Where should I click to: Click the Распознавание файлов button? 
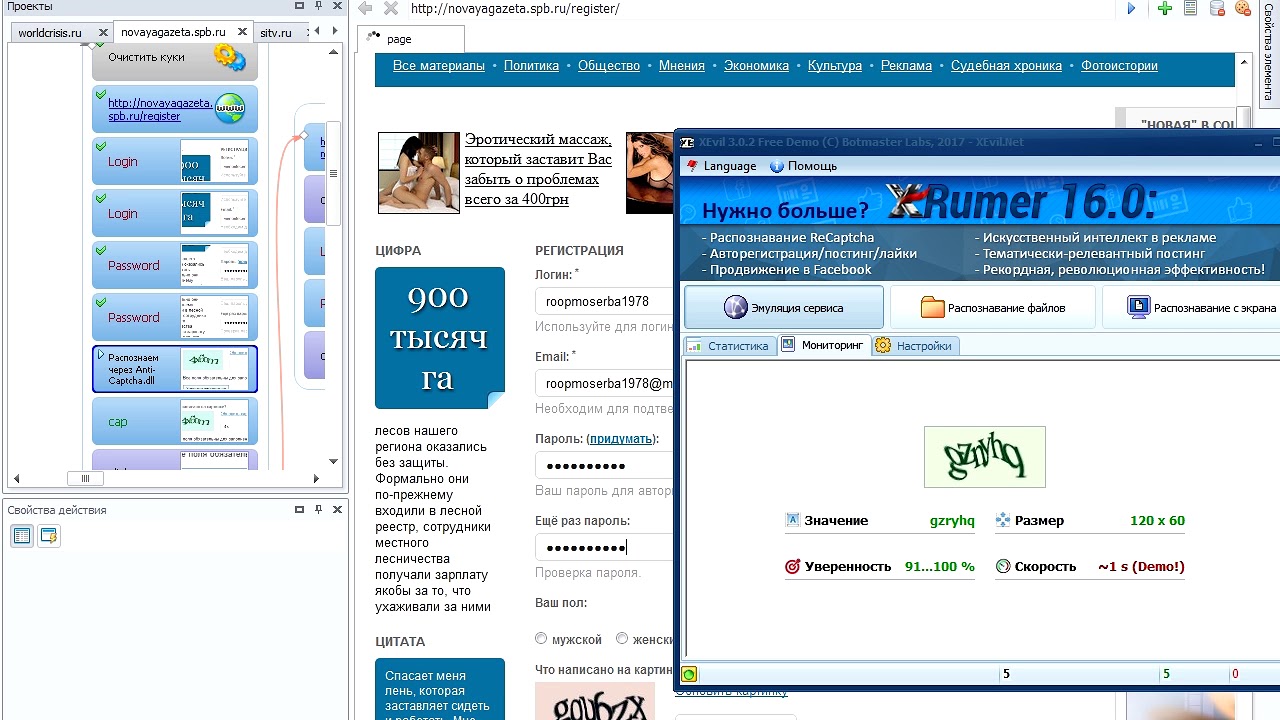(x=993, y=308)
